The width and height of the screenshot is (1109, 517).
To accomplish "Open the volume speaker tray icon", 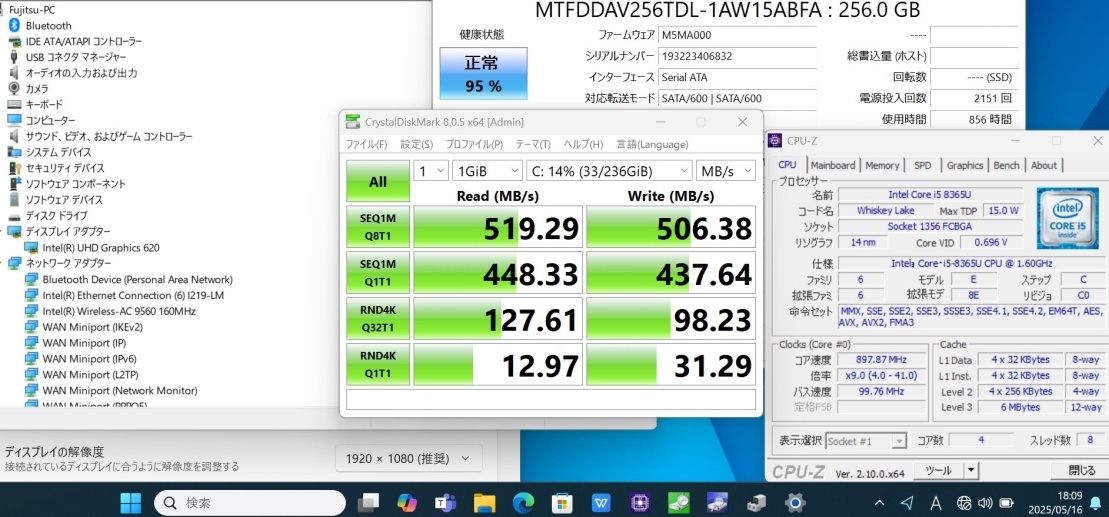I will point(985,504).
